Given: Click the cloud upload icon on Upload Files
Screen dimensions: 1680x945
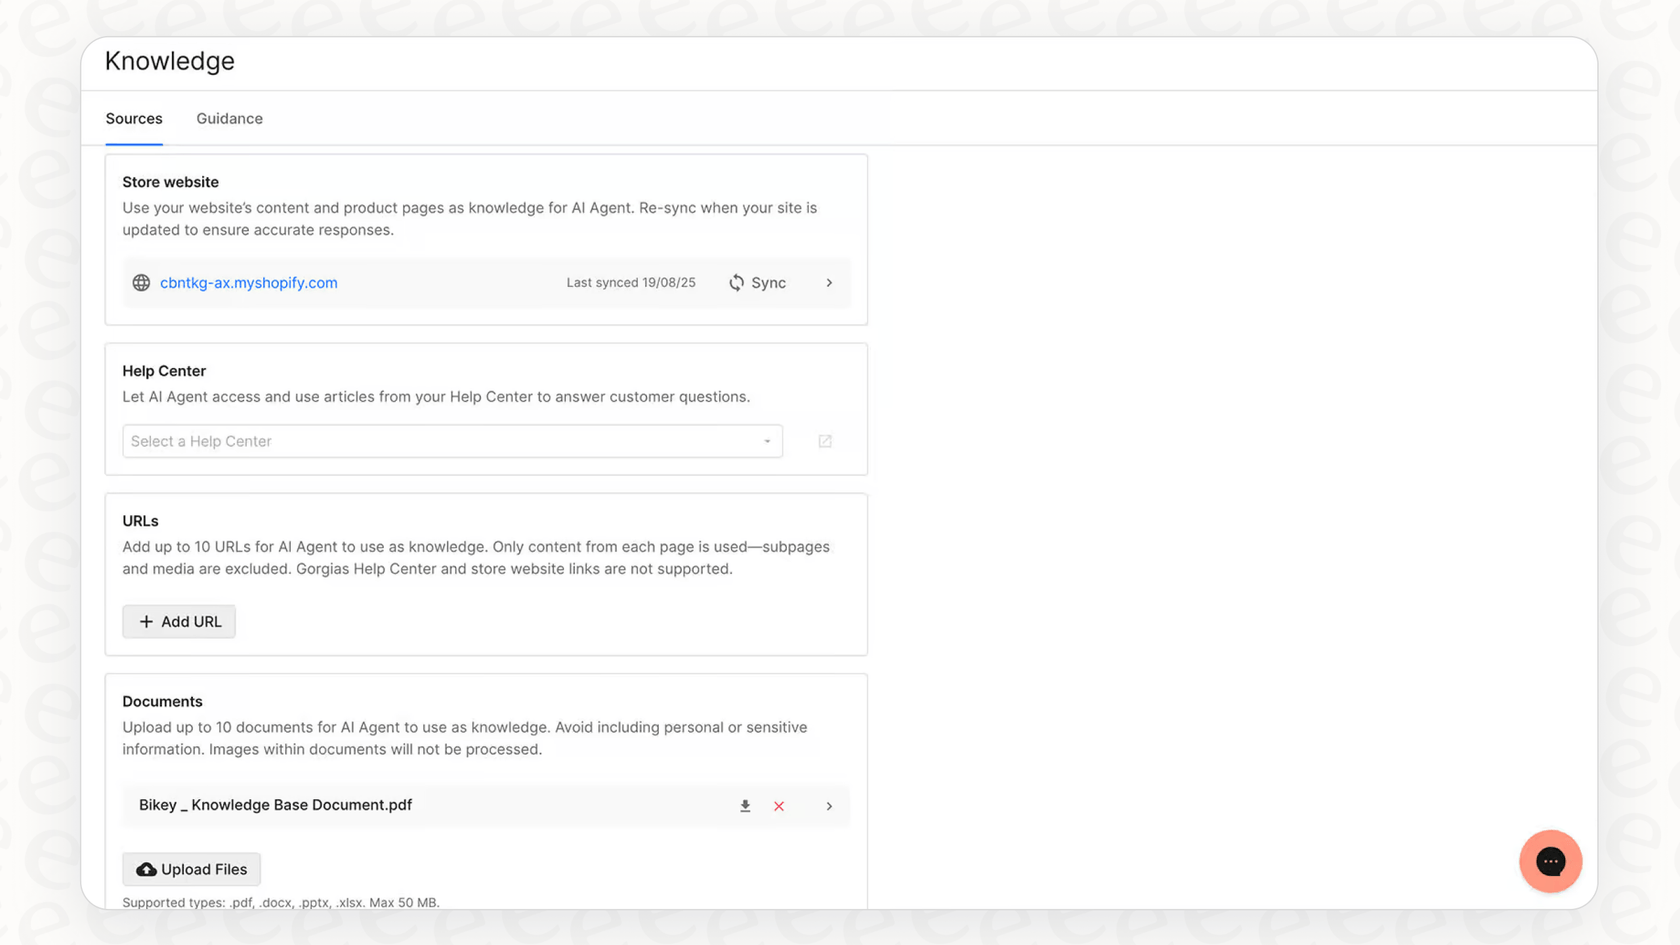Looking at the screenshot, I should coord(147,869).
